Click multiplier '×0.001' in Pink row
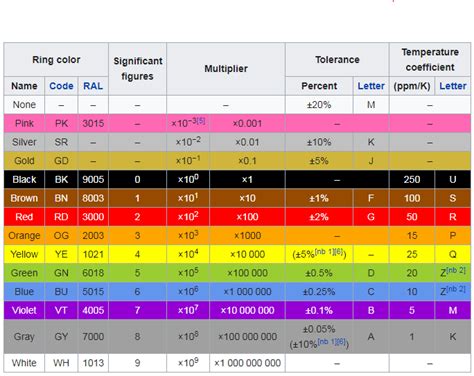Image resolution: width=474 pixels, height=376 pixels. click(247, 123)
